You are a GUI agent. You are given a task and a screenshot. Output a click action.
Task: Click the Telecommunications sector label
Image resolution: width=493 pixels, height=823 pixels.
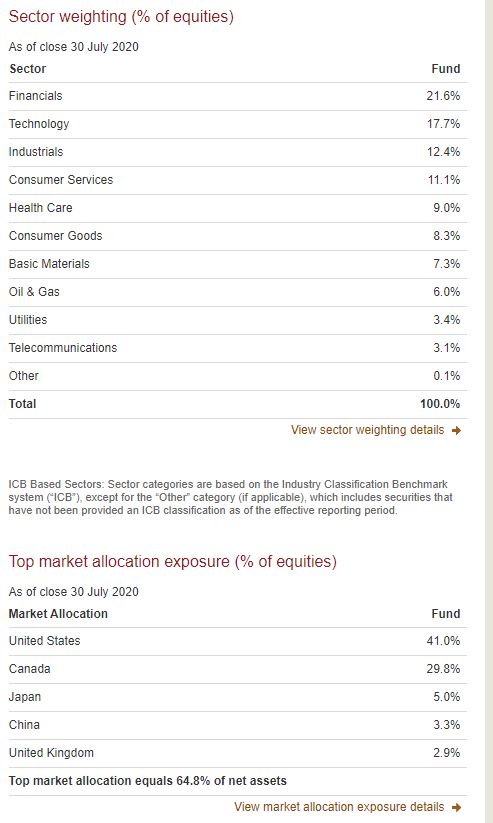[x=63, y=348]
